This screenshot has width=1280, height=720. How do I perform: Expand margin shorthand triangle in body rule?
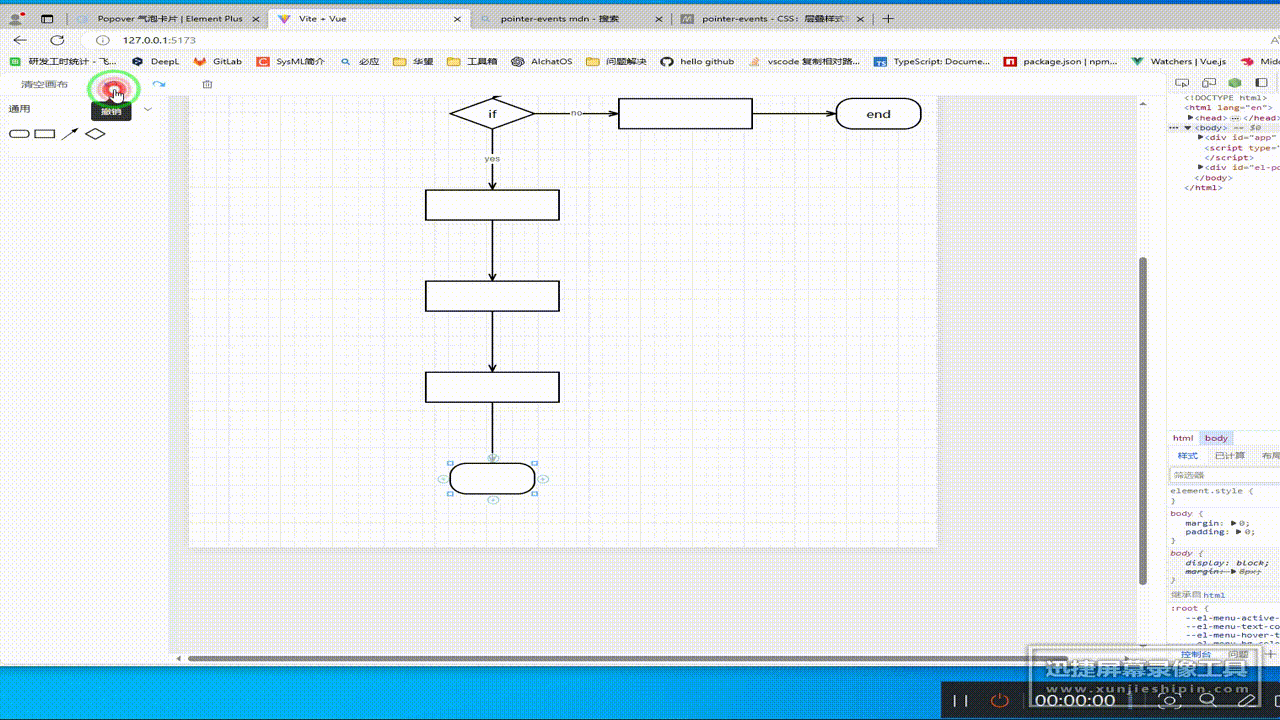pyautogui.click(x=1231, y=523)
